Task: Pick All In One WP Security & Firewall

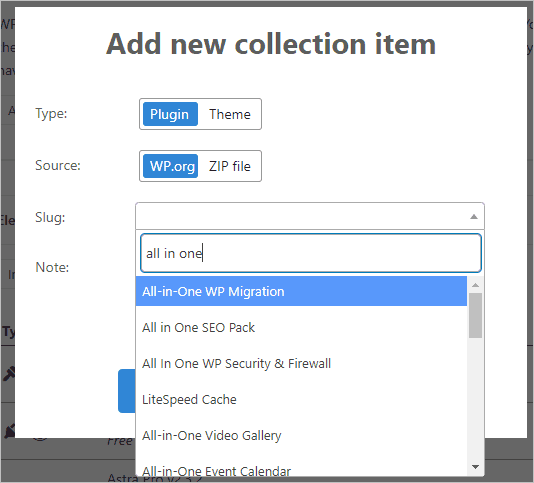Action: (301, 363)
